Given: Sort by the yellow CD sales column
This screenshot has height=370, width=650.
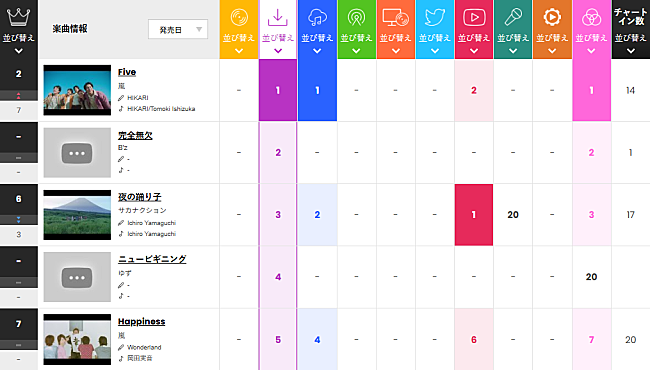Looking at the screenshot, I should tap(239, 44).
